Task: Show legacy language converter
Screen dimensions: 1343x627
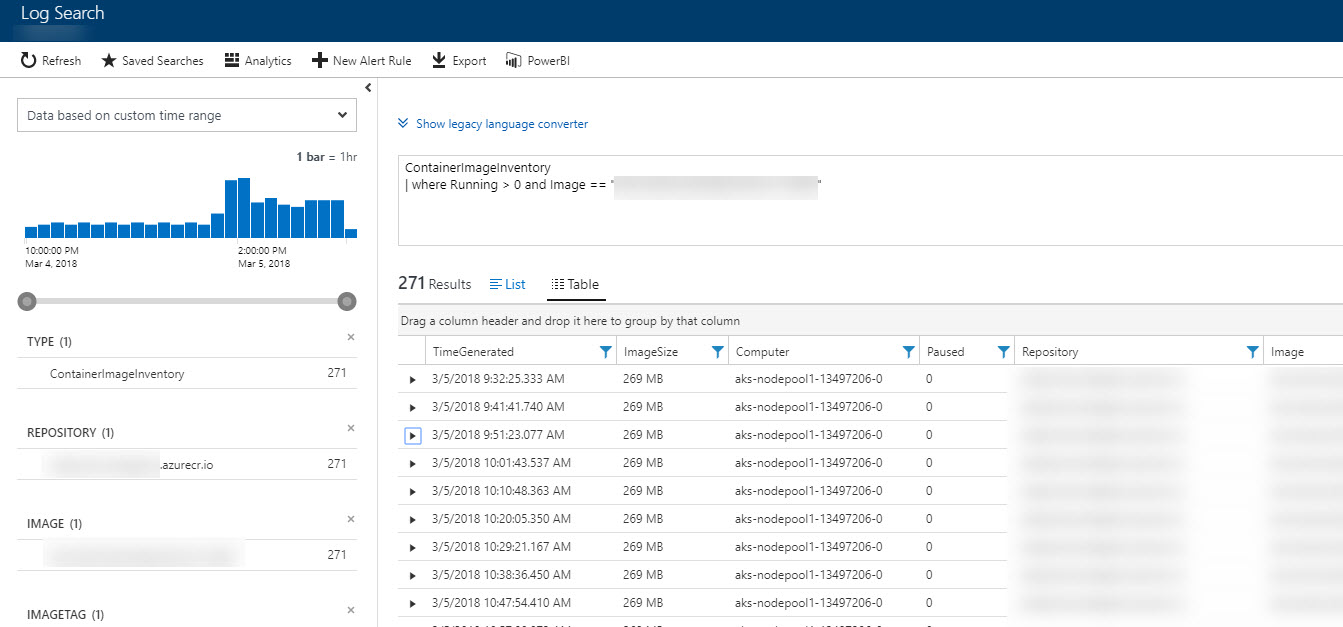Action: click(x=493, y=123)
